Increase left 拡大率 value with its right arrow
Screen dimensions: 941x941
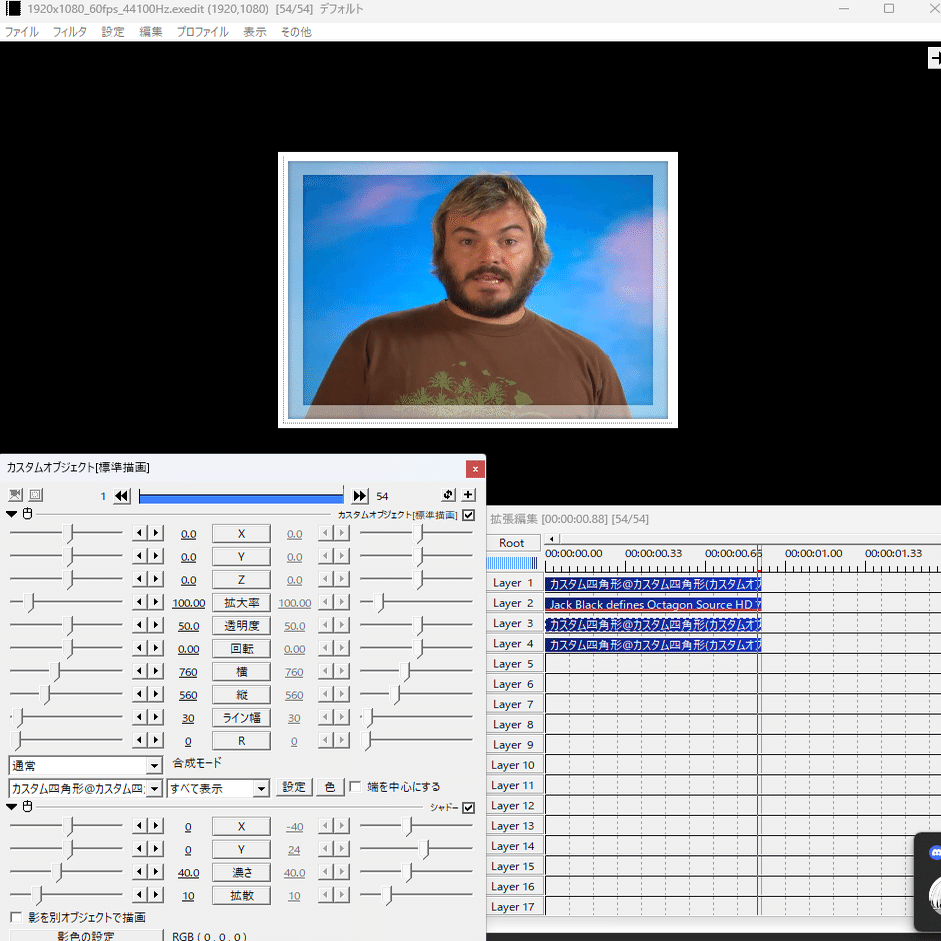156,602
